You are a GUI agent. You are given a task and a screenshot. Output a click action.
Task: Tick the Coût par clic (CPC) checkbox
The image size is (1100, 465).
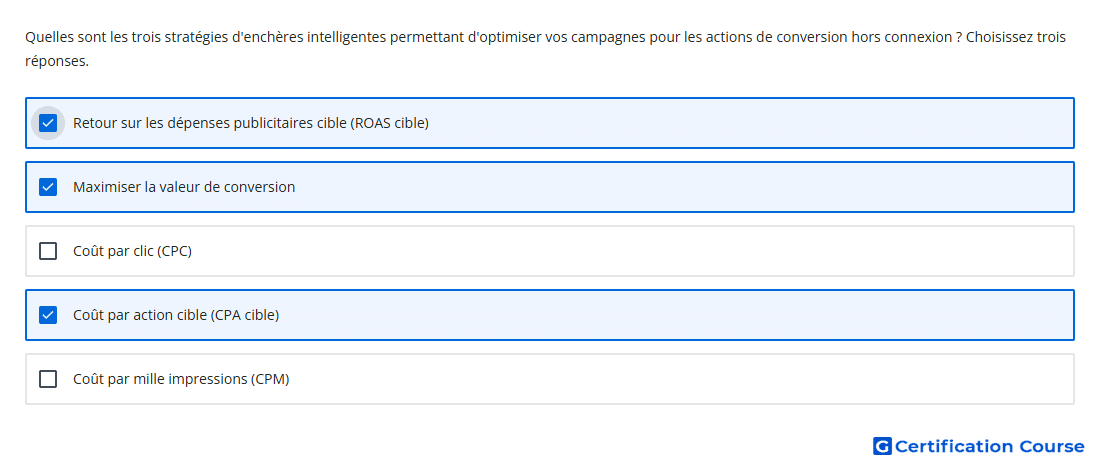coord(48,251)
